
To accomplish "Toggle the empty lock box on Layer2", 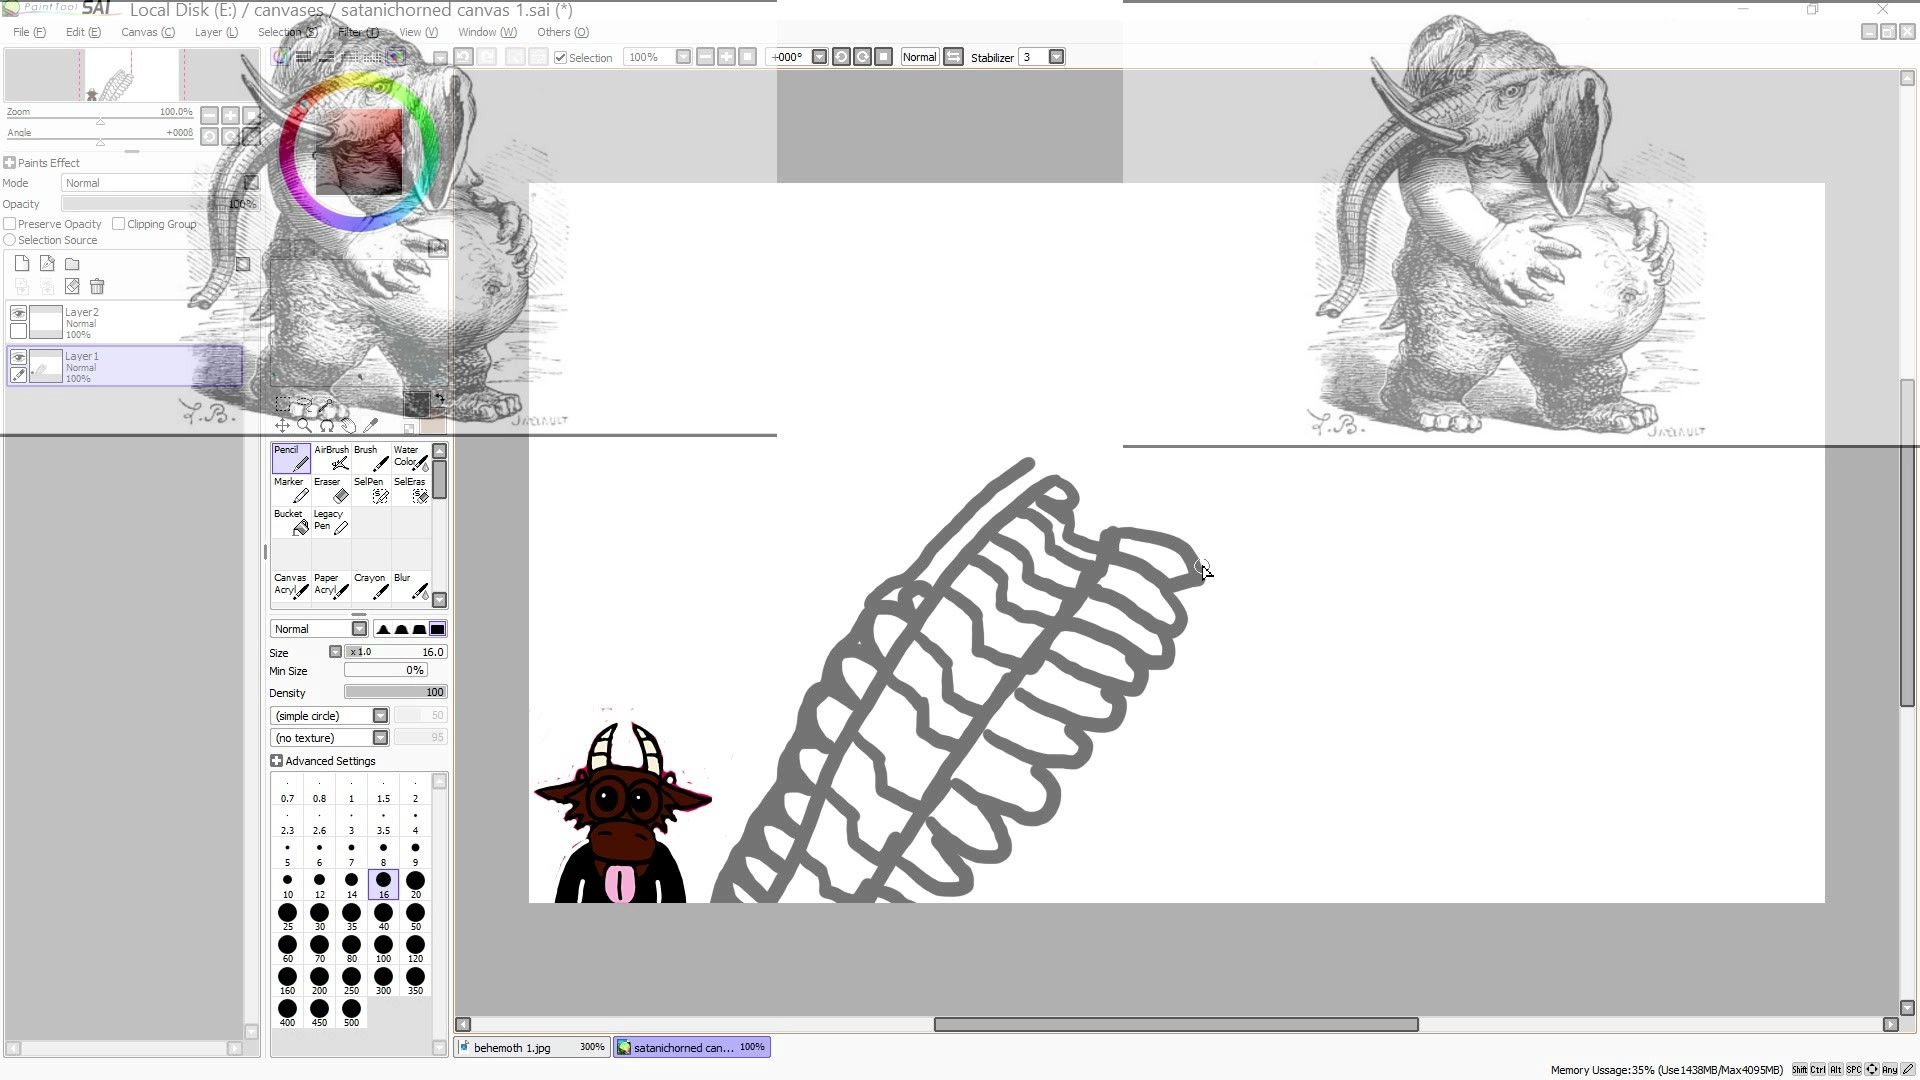I will coord(18,332).
